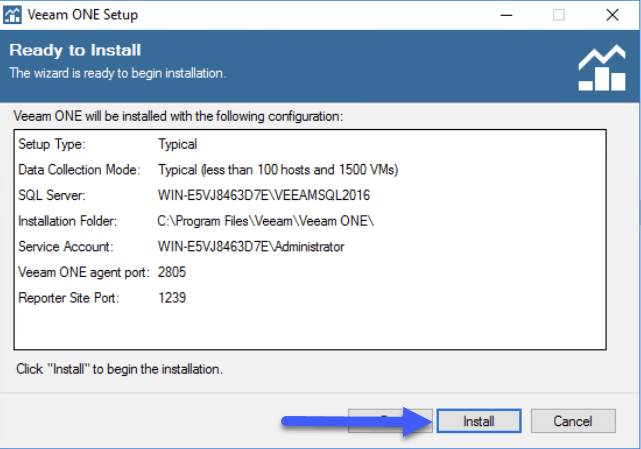
Task: Click the Ready to Install heading
Action: [x=75, y=50]
